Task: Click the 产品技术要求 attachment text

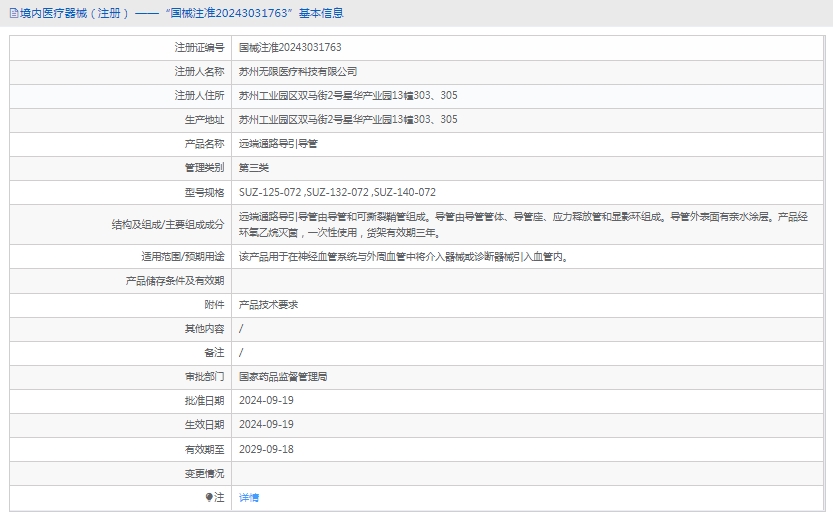Action: click(268, 304)
